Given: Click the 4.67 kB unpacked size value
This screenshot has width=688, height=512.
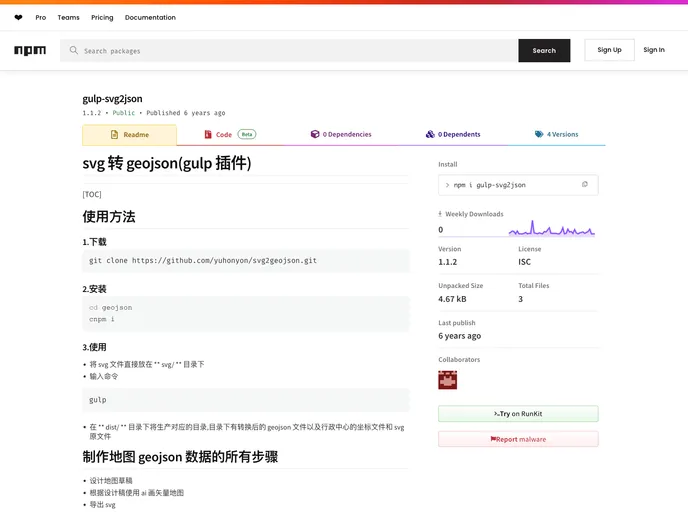Looking at the screenshot, I should coord(452,299).
